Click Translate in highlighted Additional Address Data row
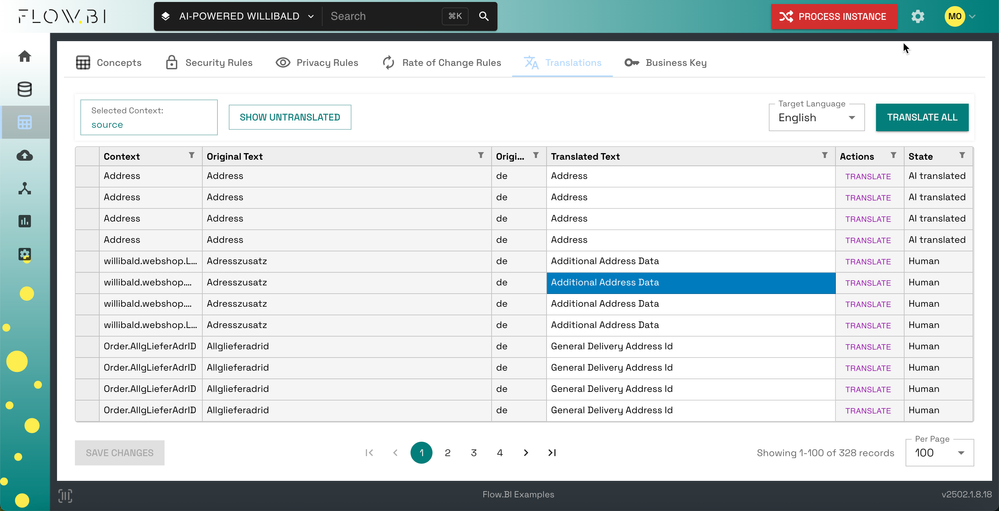The image size is (999, 511). click(x=868, y=283)
